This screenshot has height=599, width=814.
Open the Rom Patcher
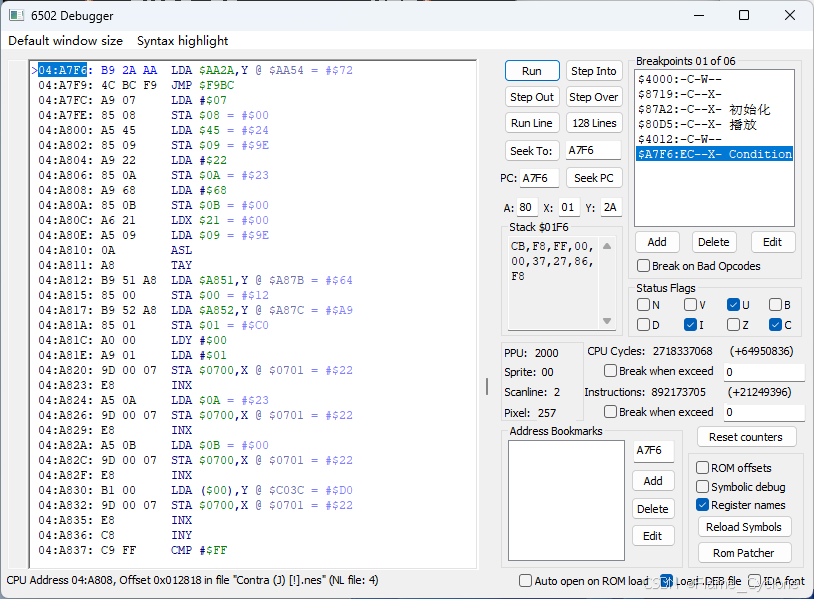744,553
